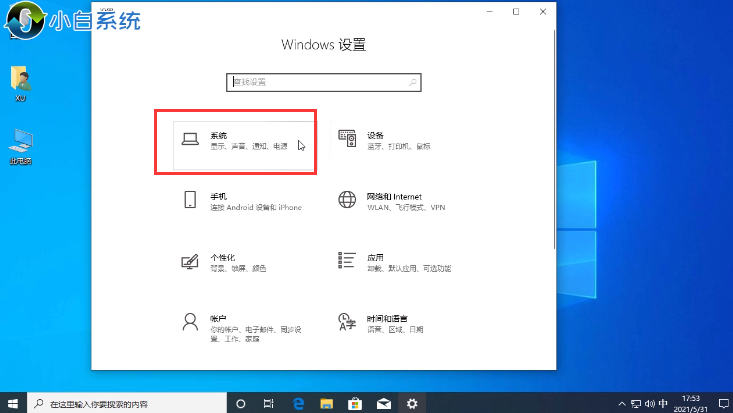
Task: Select the XU user folder desktop icon
Action: coord(20,84)
